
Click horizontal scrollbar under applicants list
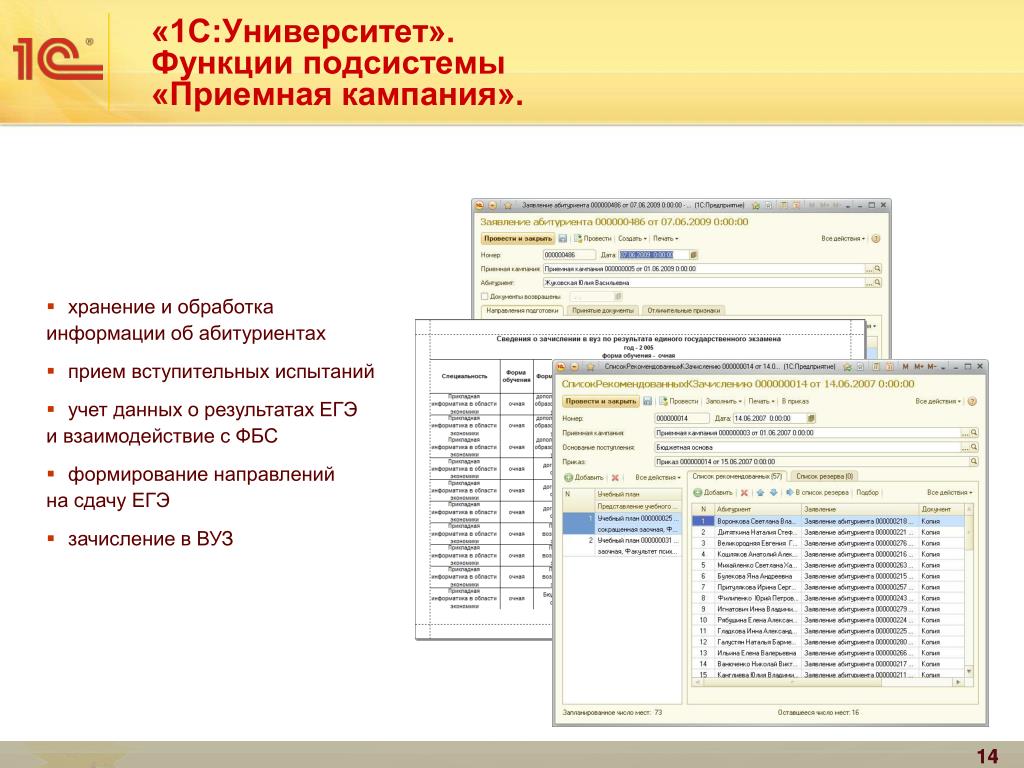click(828, 682)
